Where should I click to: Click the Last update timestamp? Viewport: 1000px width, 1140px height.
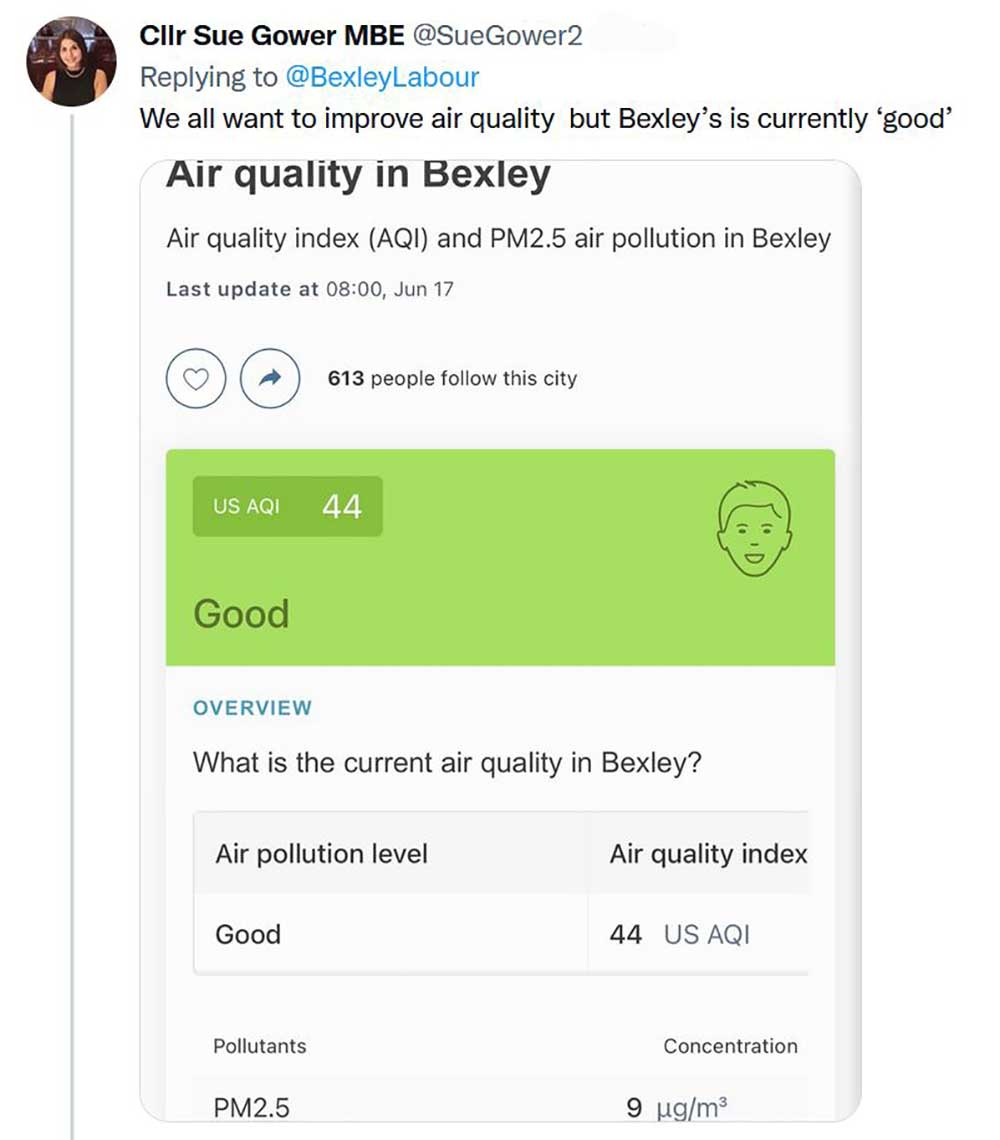click(x=309, y=290)
